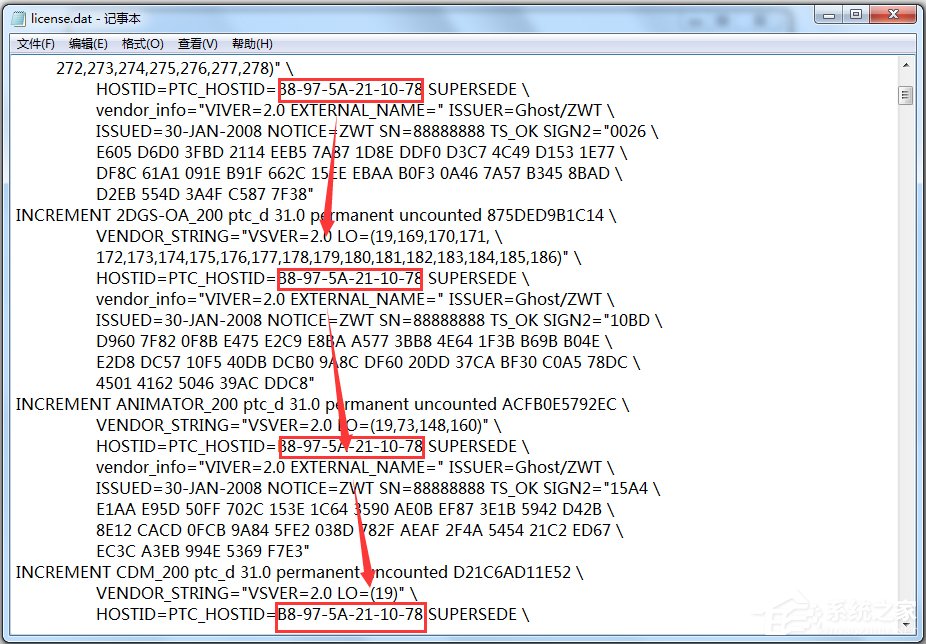Click the scrollbar down arrow
926x644 pixels.
click(906, 624)
